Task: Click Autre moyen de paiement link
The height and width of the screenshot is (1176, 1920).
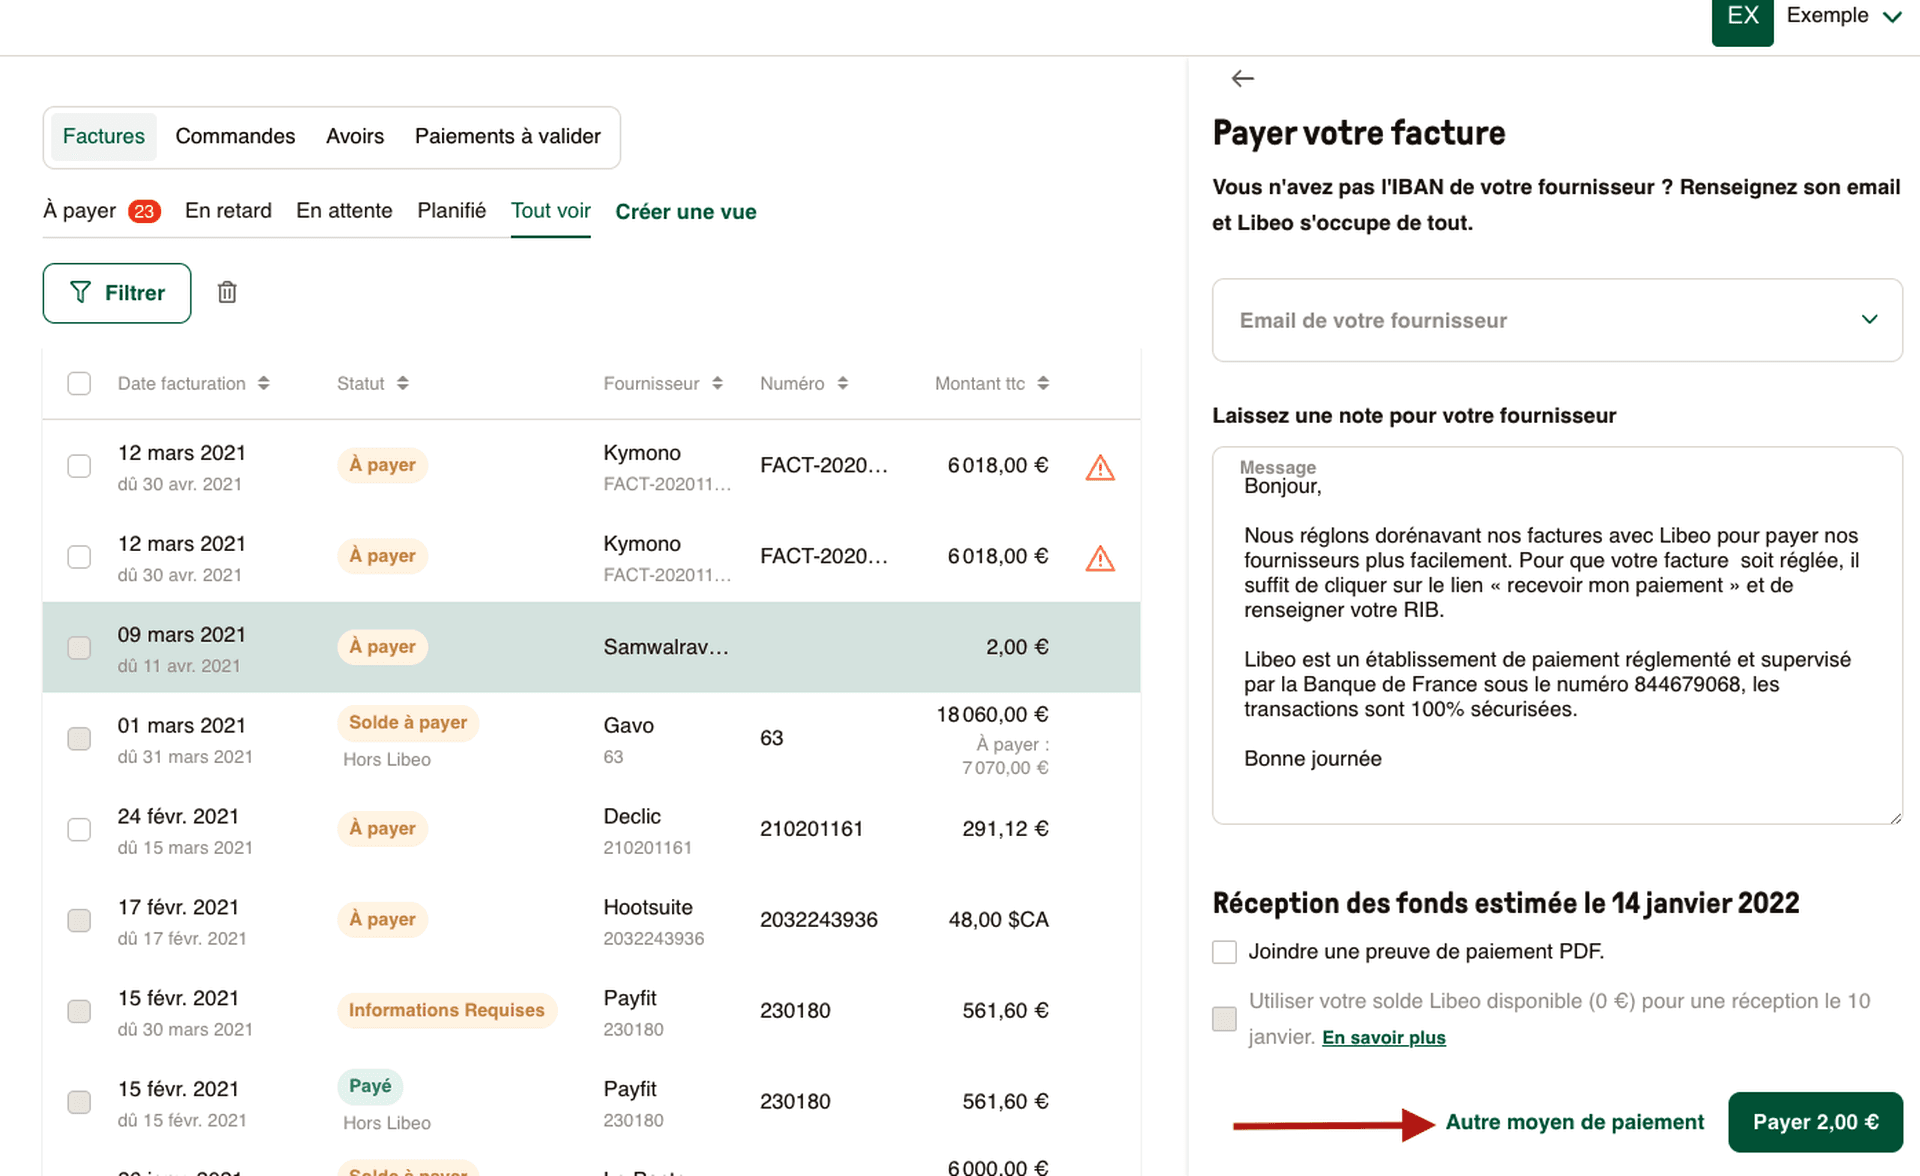Action: [x=1574, y=1122]
